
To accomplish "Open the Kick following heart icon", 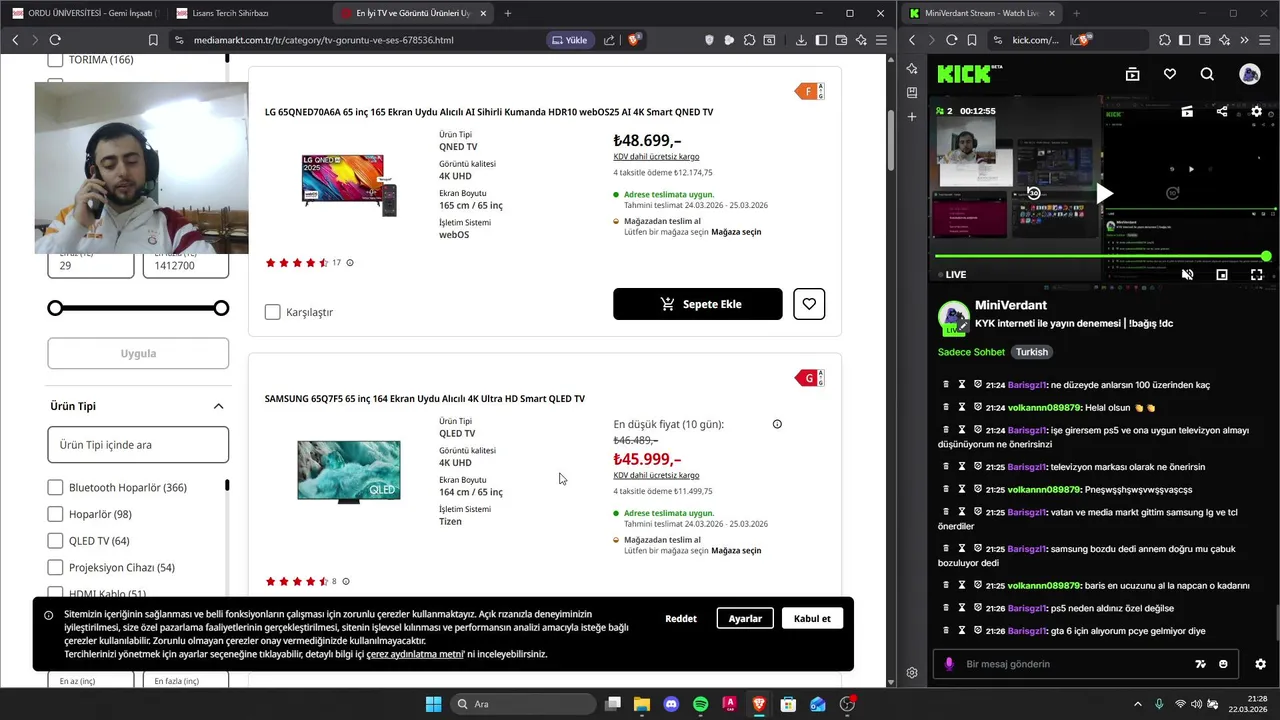I will pos(1170,74).
